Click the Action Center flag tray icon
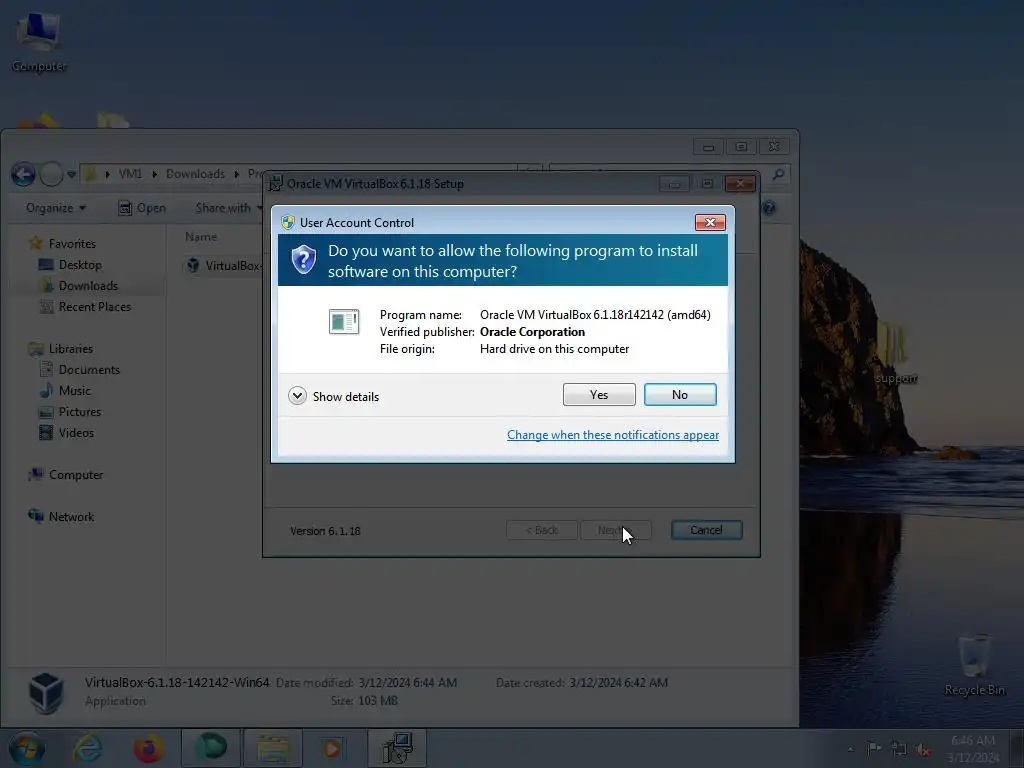1024x768 pixels. tap(874, 748)
